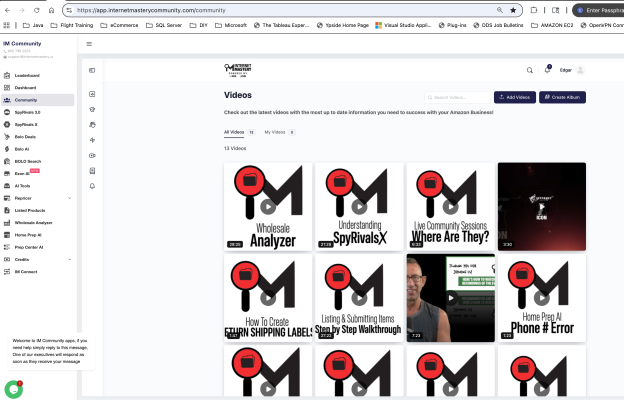This screenshot has width=624, height=400.
Task: Open the green chat bubble widget
Action: (x=13, y=388)
